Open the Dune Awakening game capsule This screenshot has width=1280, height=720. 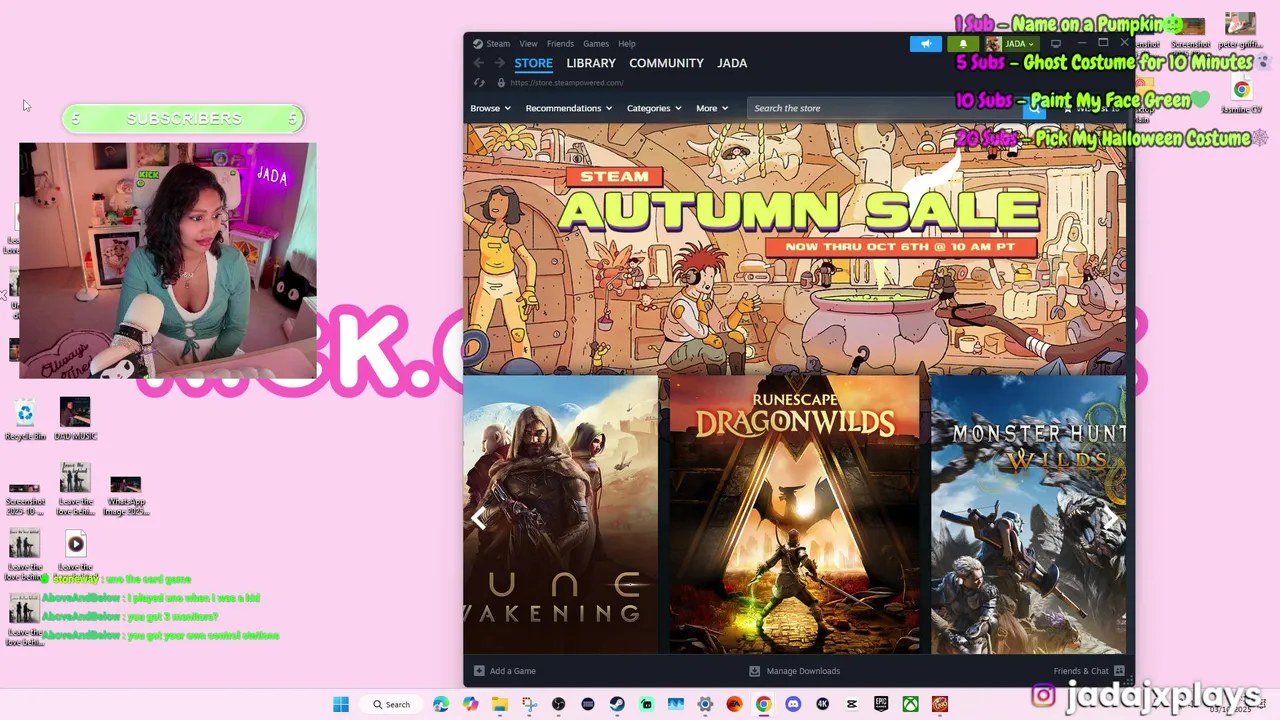[561, 515]
